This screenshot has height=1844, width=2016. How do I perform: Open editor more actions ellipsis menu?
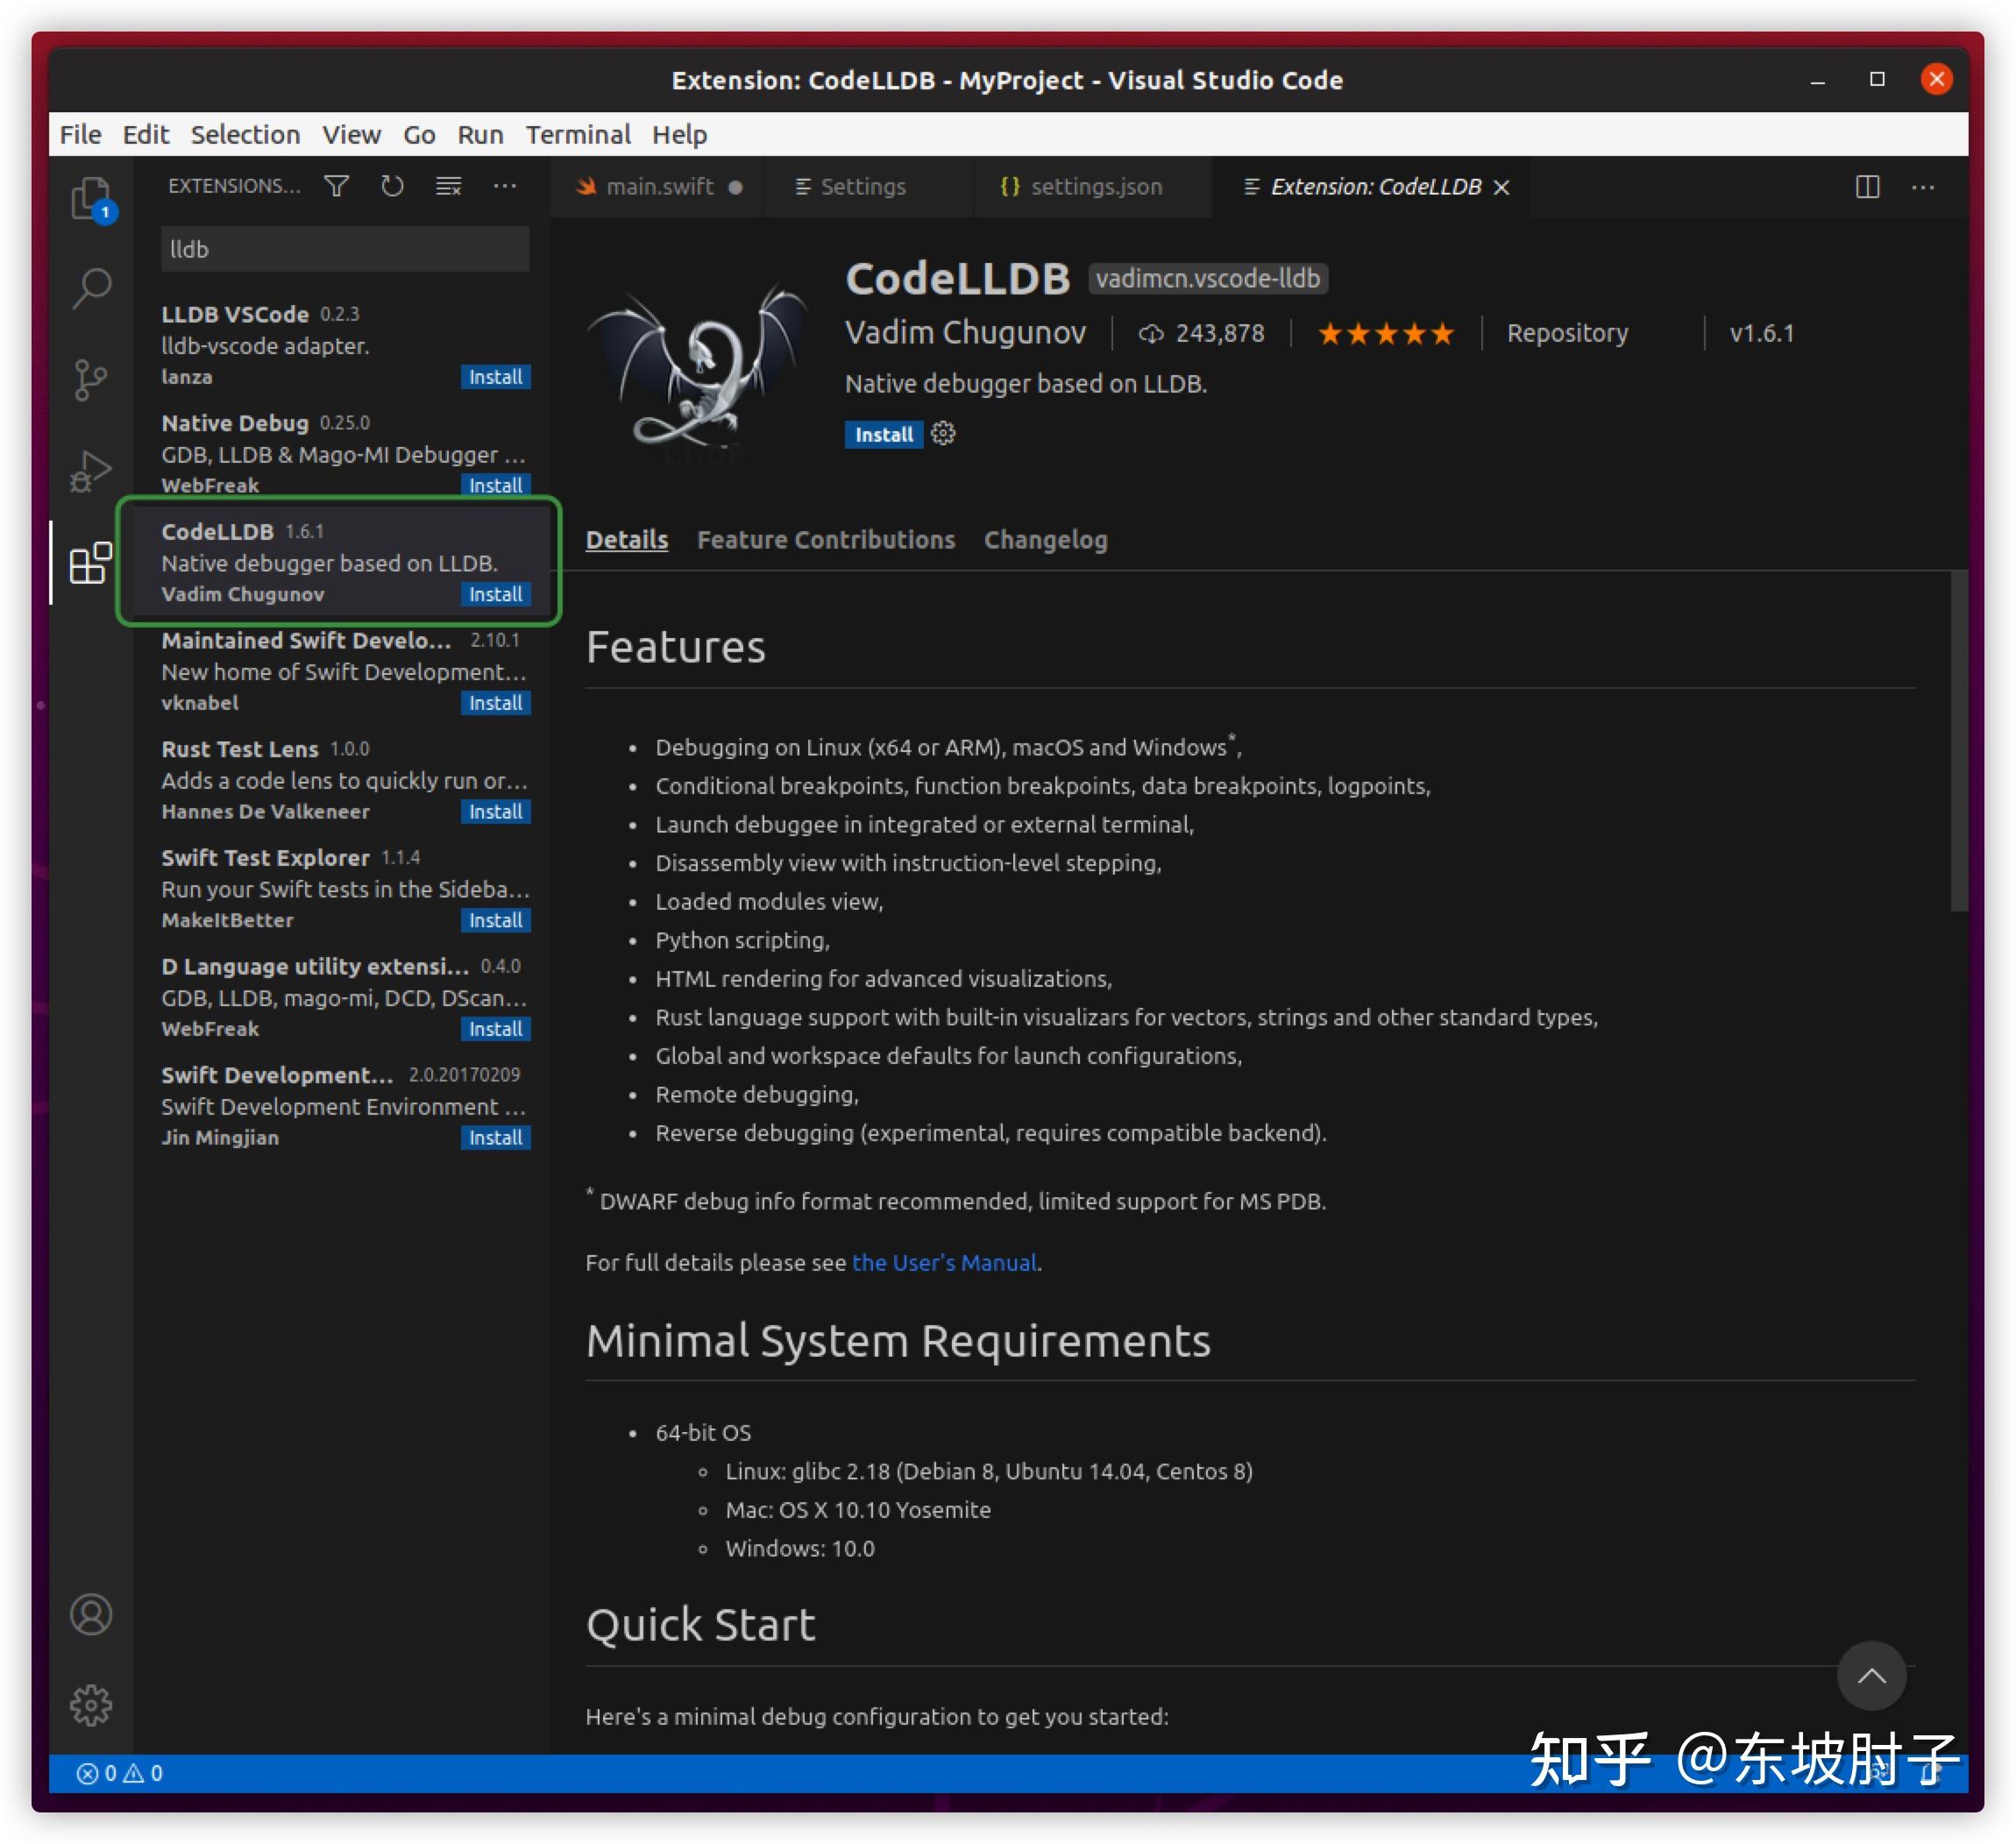pos(1923,187)
